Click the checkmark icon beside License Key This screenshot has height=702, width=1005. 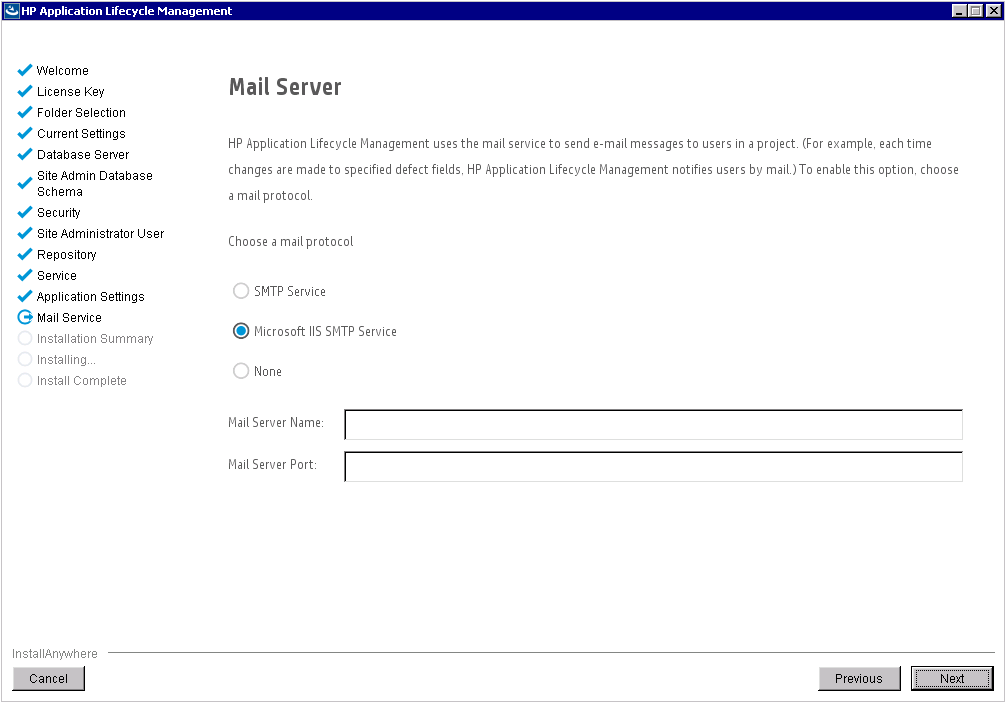tap(24, 91)
